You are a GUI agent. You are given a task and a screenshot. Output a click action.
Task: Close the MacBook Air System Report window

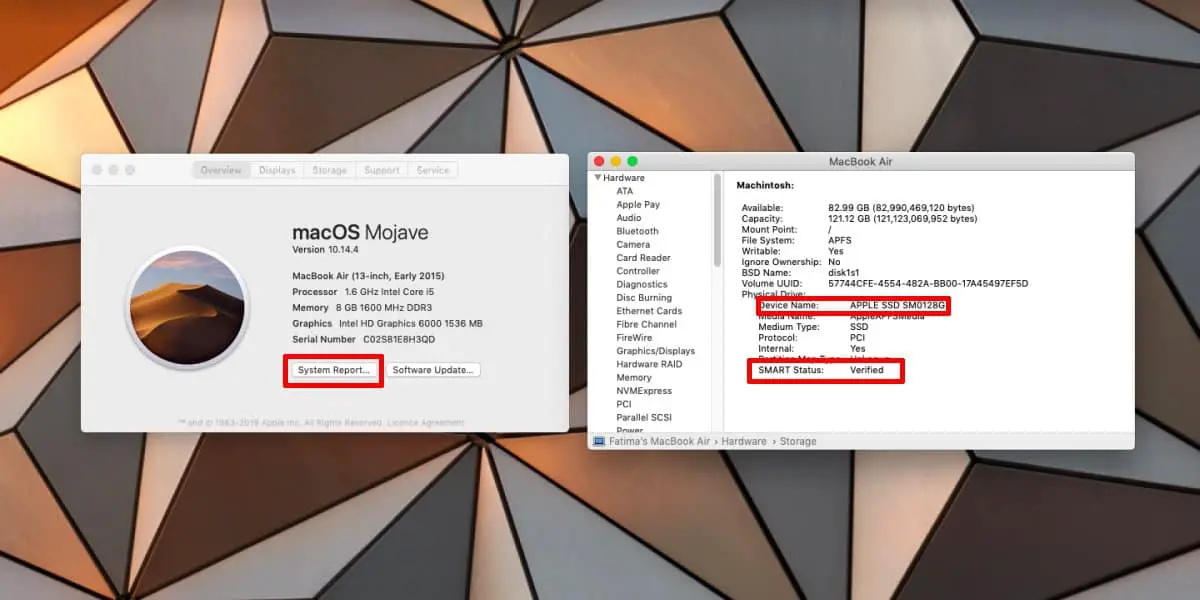599,161
